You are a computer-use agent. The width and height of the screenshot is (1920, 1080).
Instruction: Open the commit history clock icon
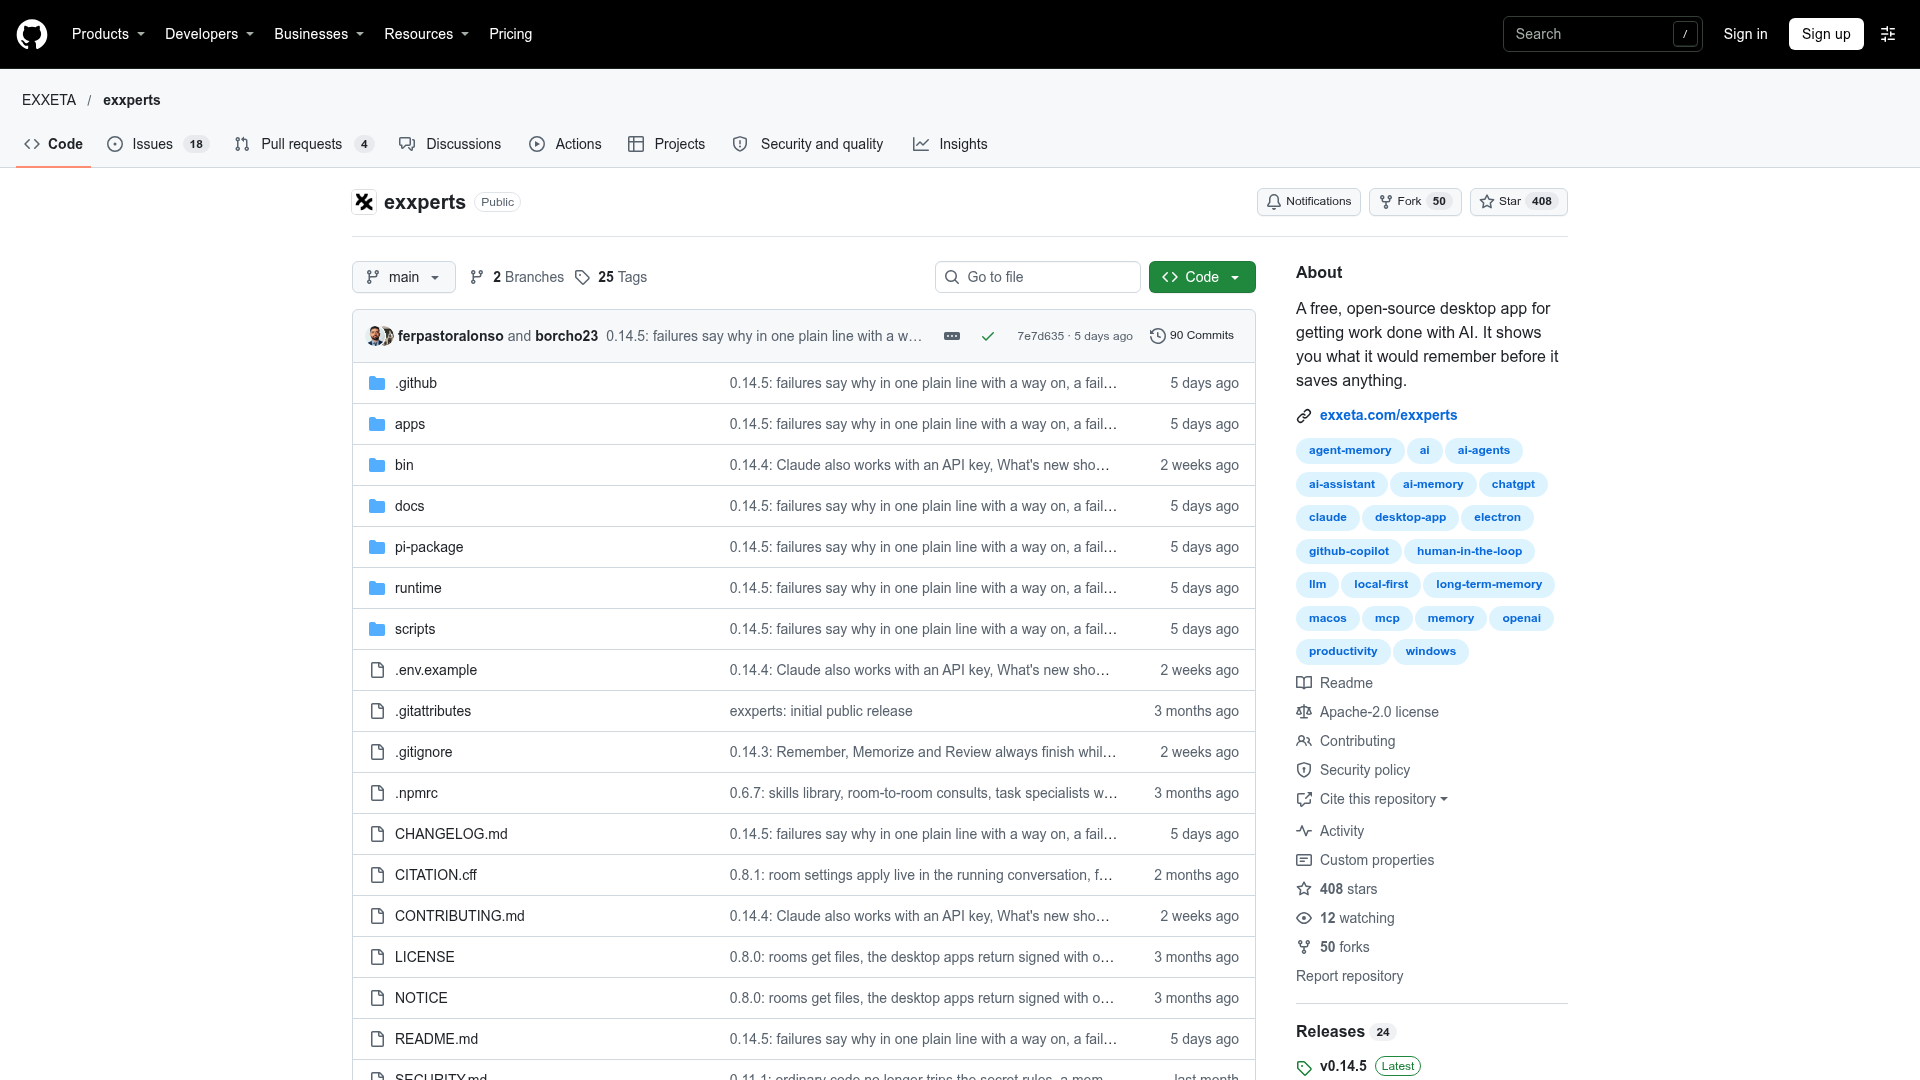tap(1158, 336)
